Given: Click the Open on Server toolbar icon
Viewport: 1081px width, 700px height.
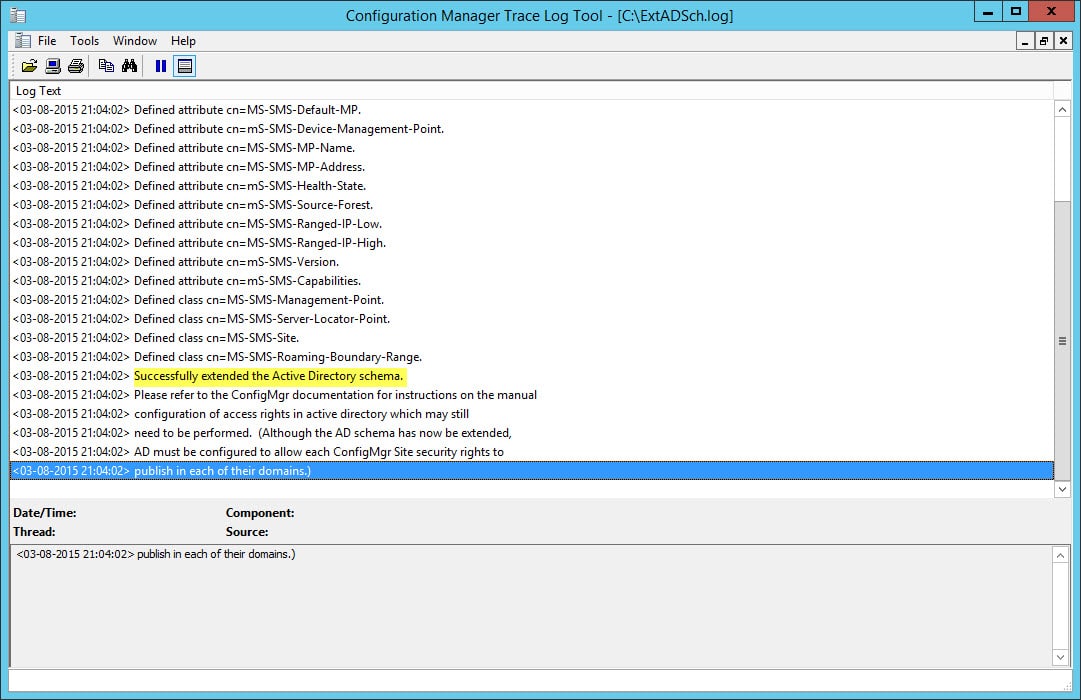Looking at the screenshot, I should [52, 66].
